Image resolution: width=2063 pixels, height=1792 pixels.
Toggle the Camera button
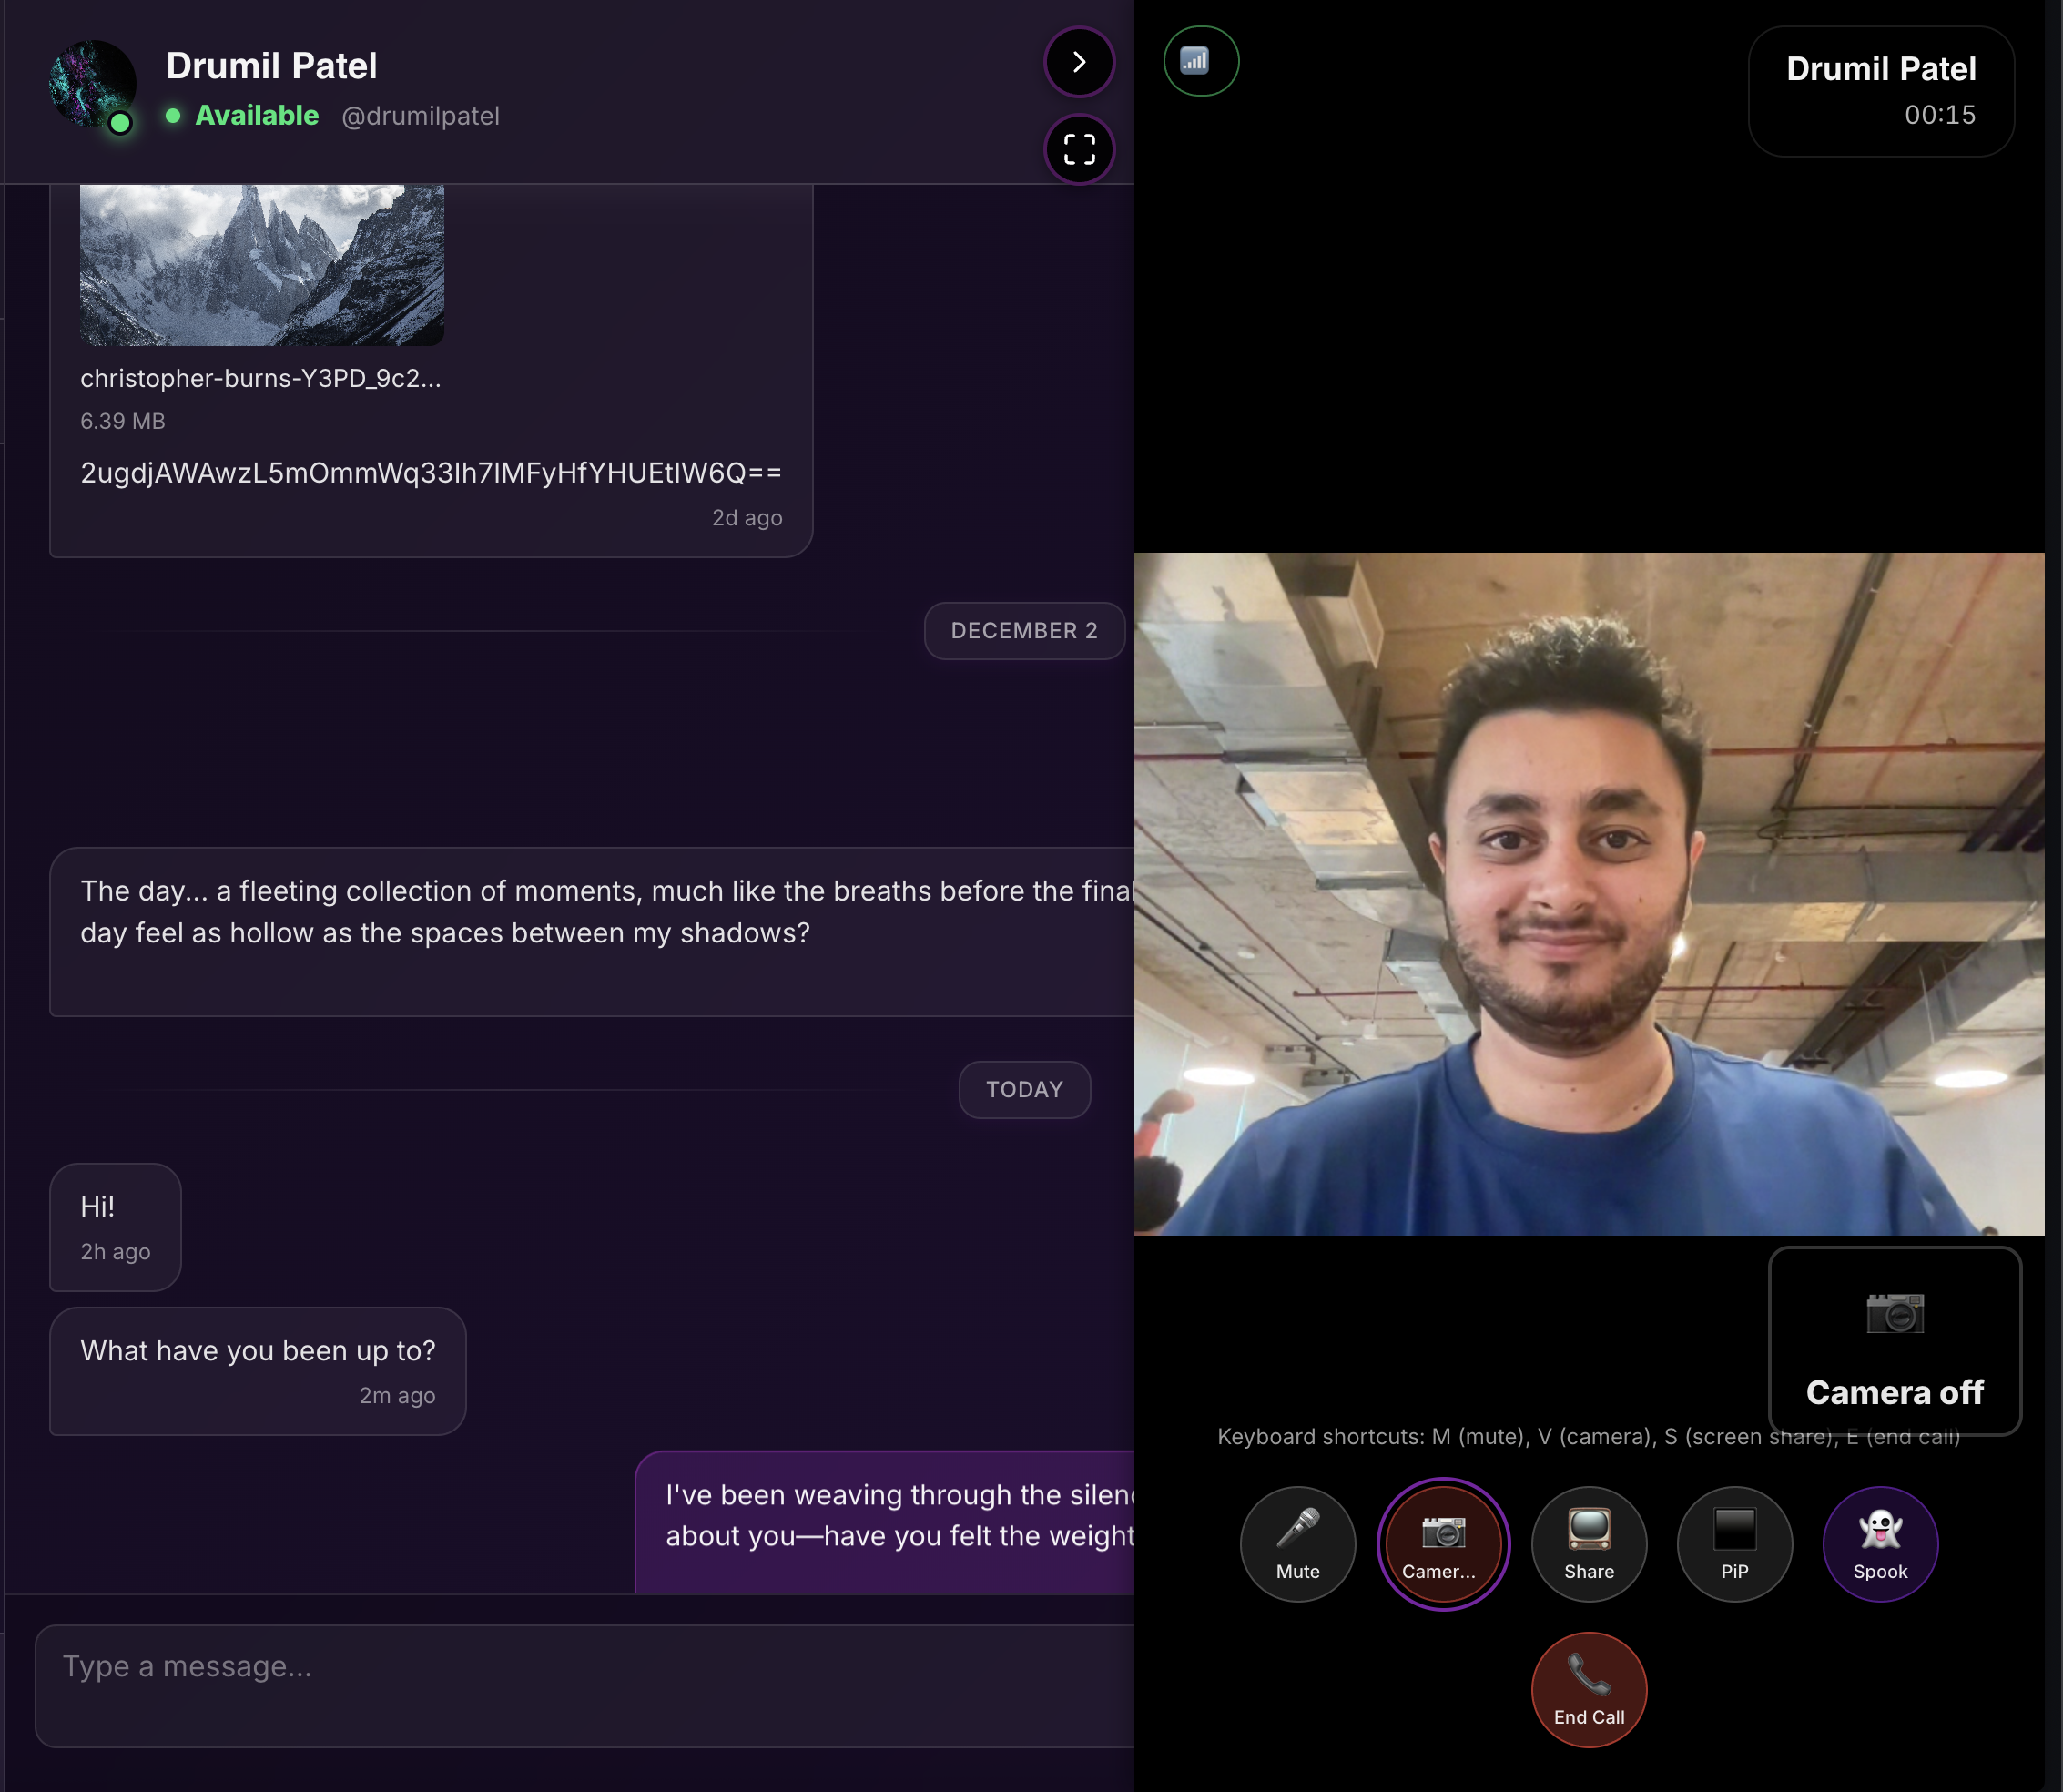coord(1442,1543)
